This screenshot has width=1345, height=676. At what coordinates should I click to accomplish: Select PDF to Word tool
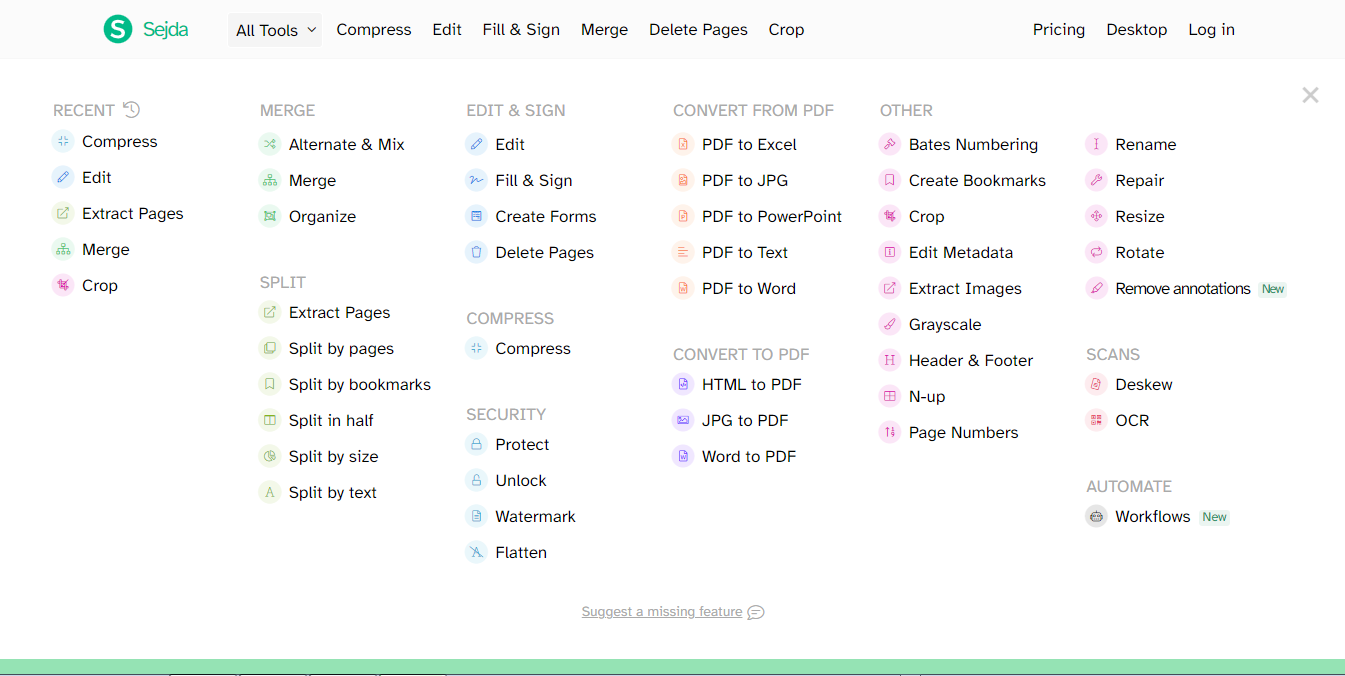734,288
